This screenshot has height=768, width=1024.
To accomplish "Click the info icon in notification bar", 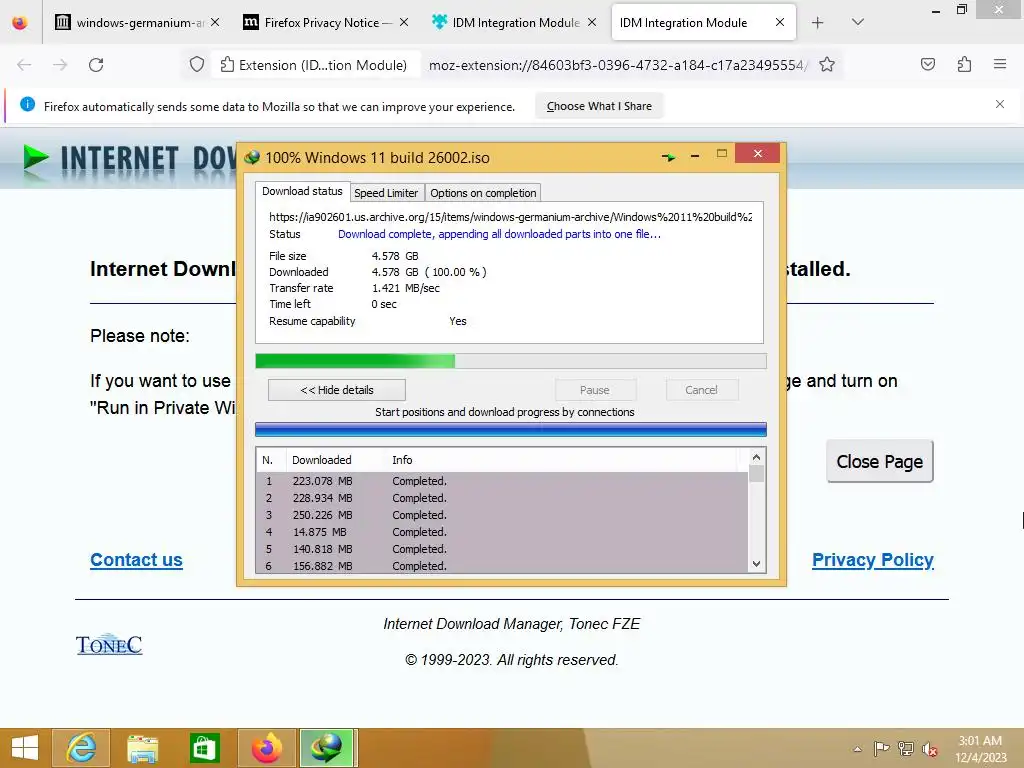I will (x=27, y=104).
